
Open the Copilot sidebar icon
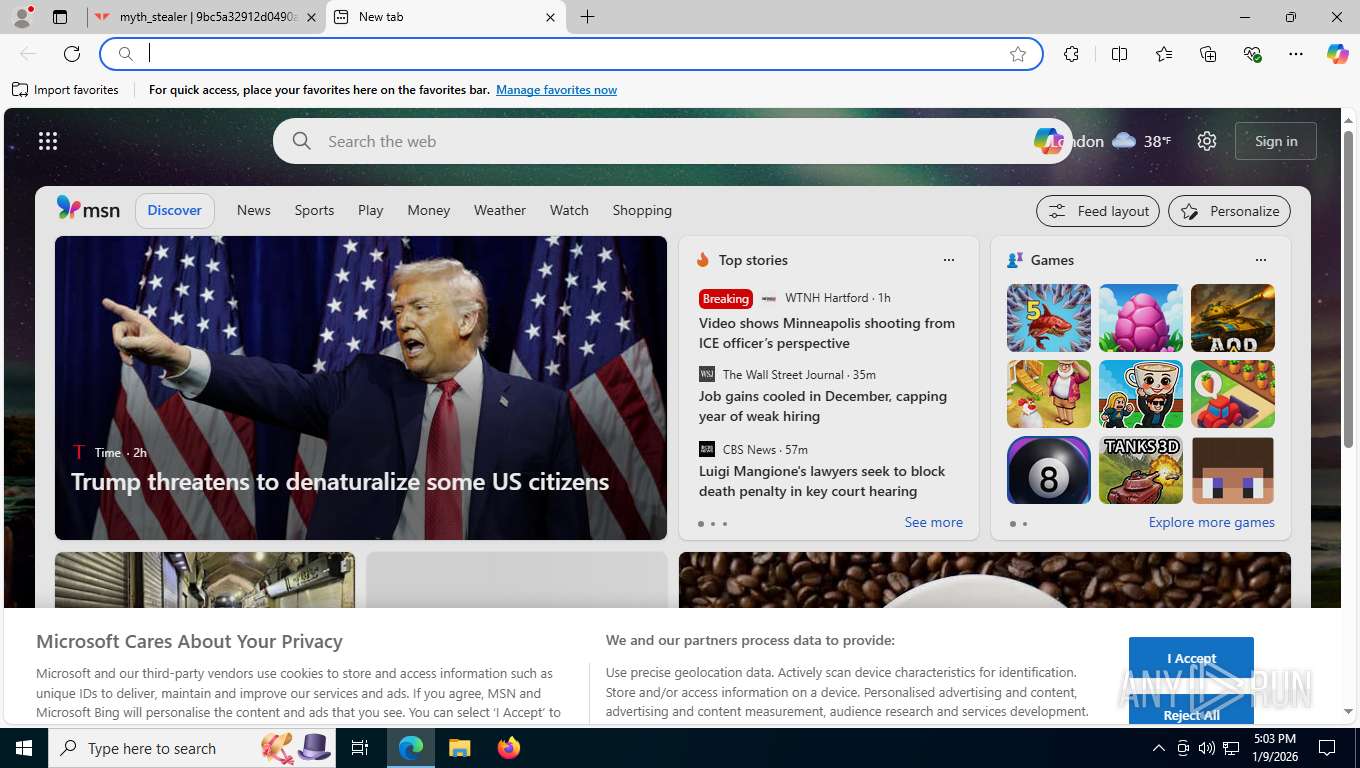click(1338, 54)
